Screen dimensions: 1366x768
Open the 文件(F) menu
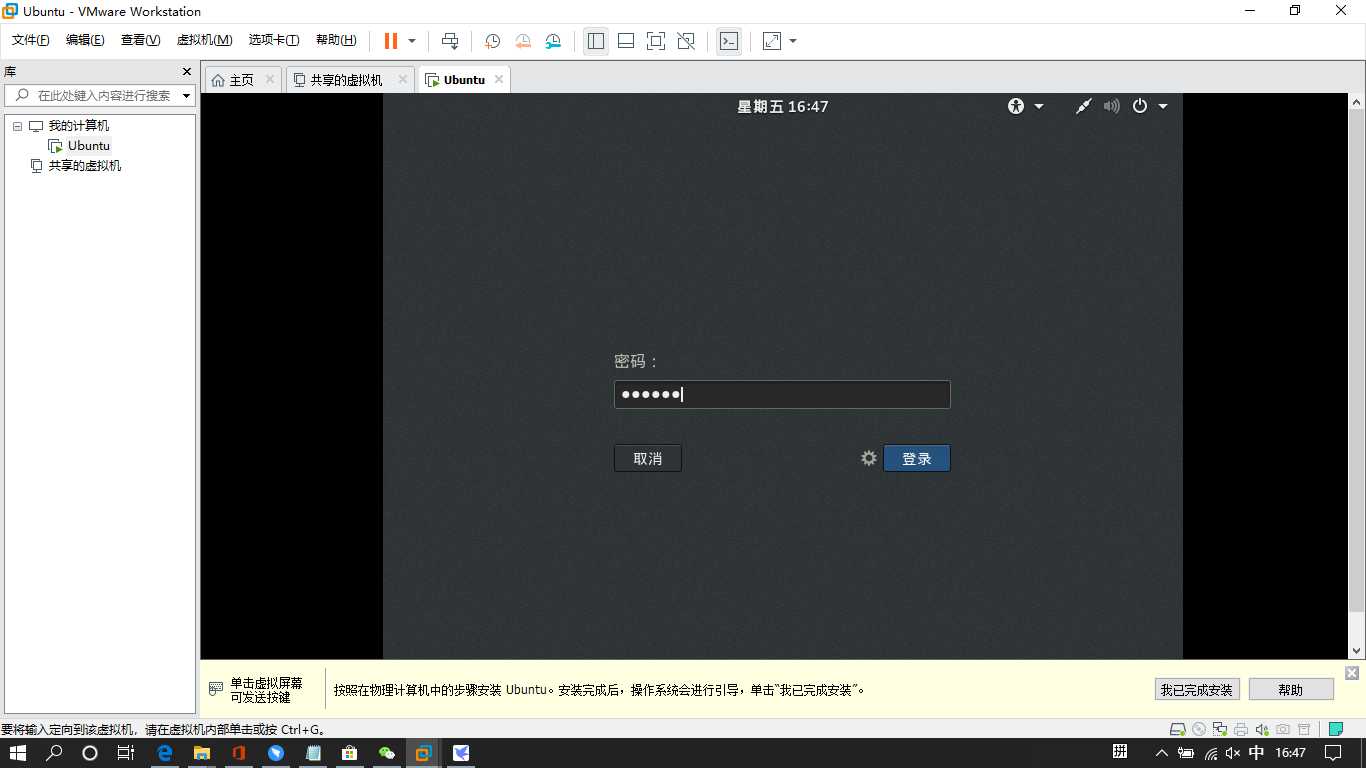point(31,40)
